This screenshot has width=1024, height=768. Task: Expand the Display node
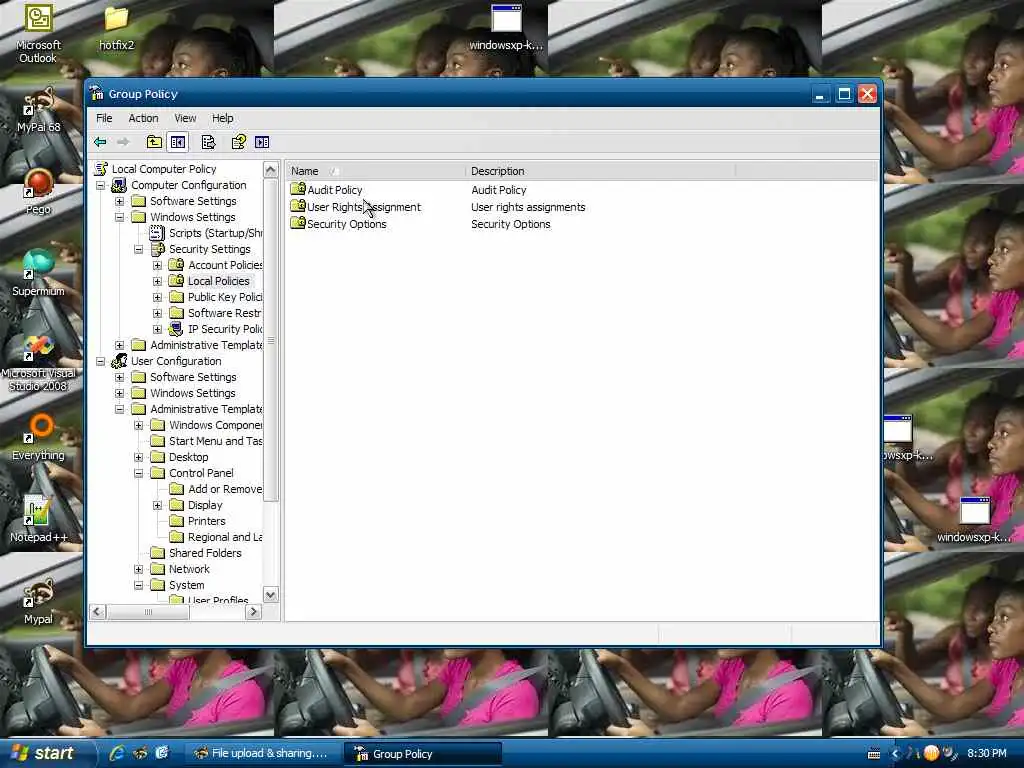[157, 505]
